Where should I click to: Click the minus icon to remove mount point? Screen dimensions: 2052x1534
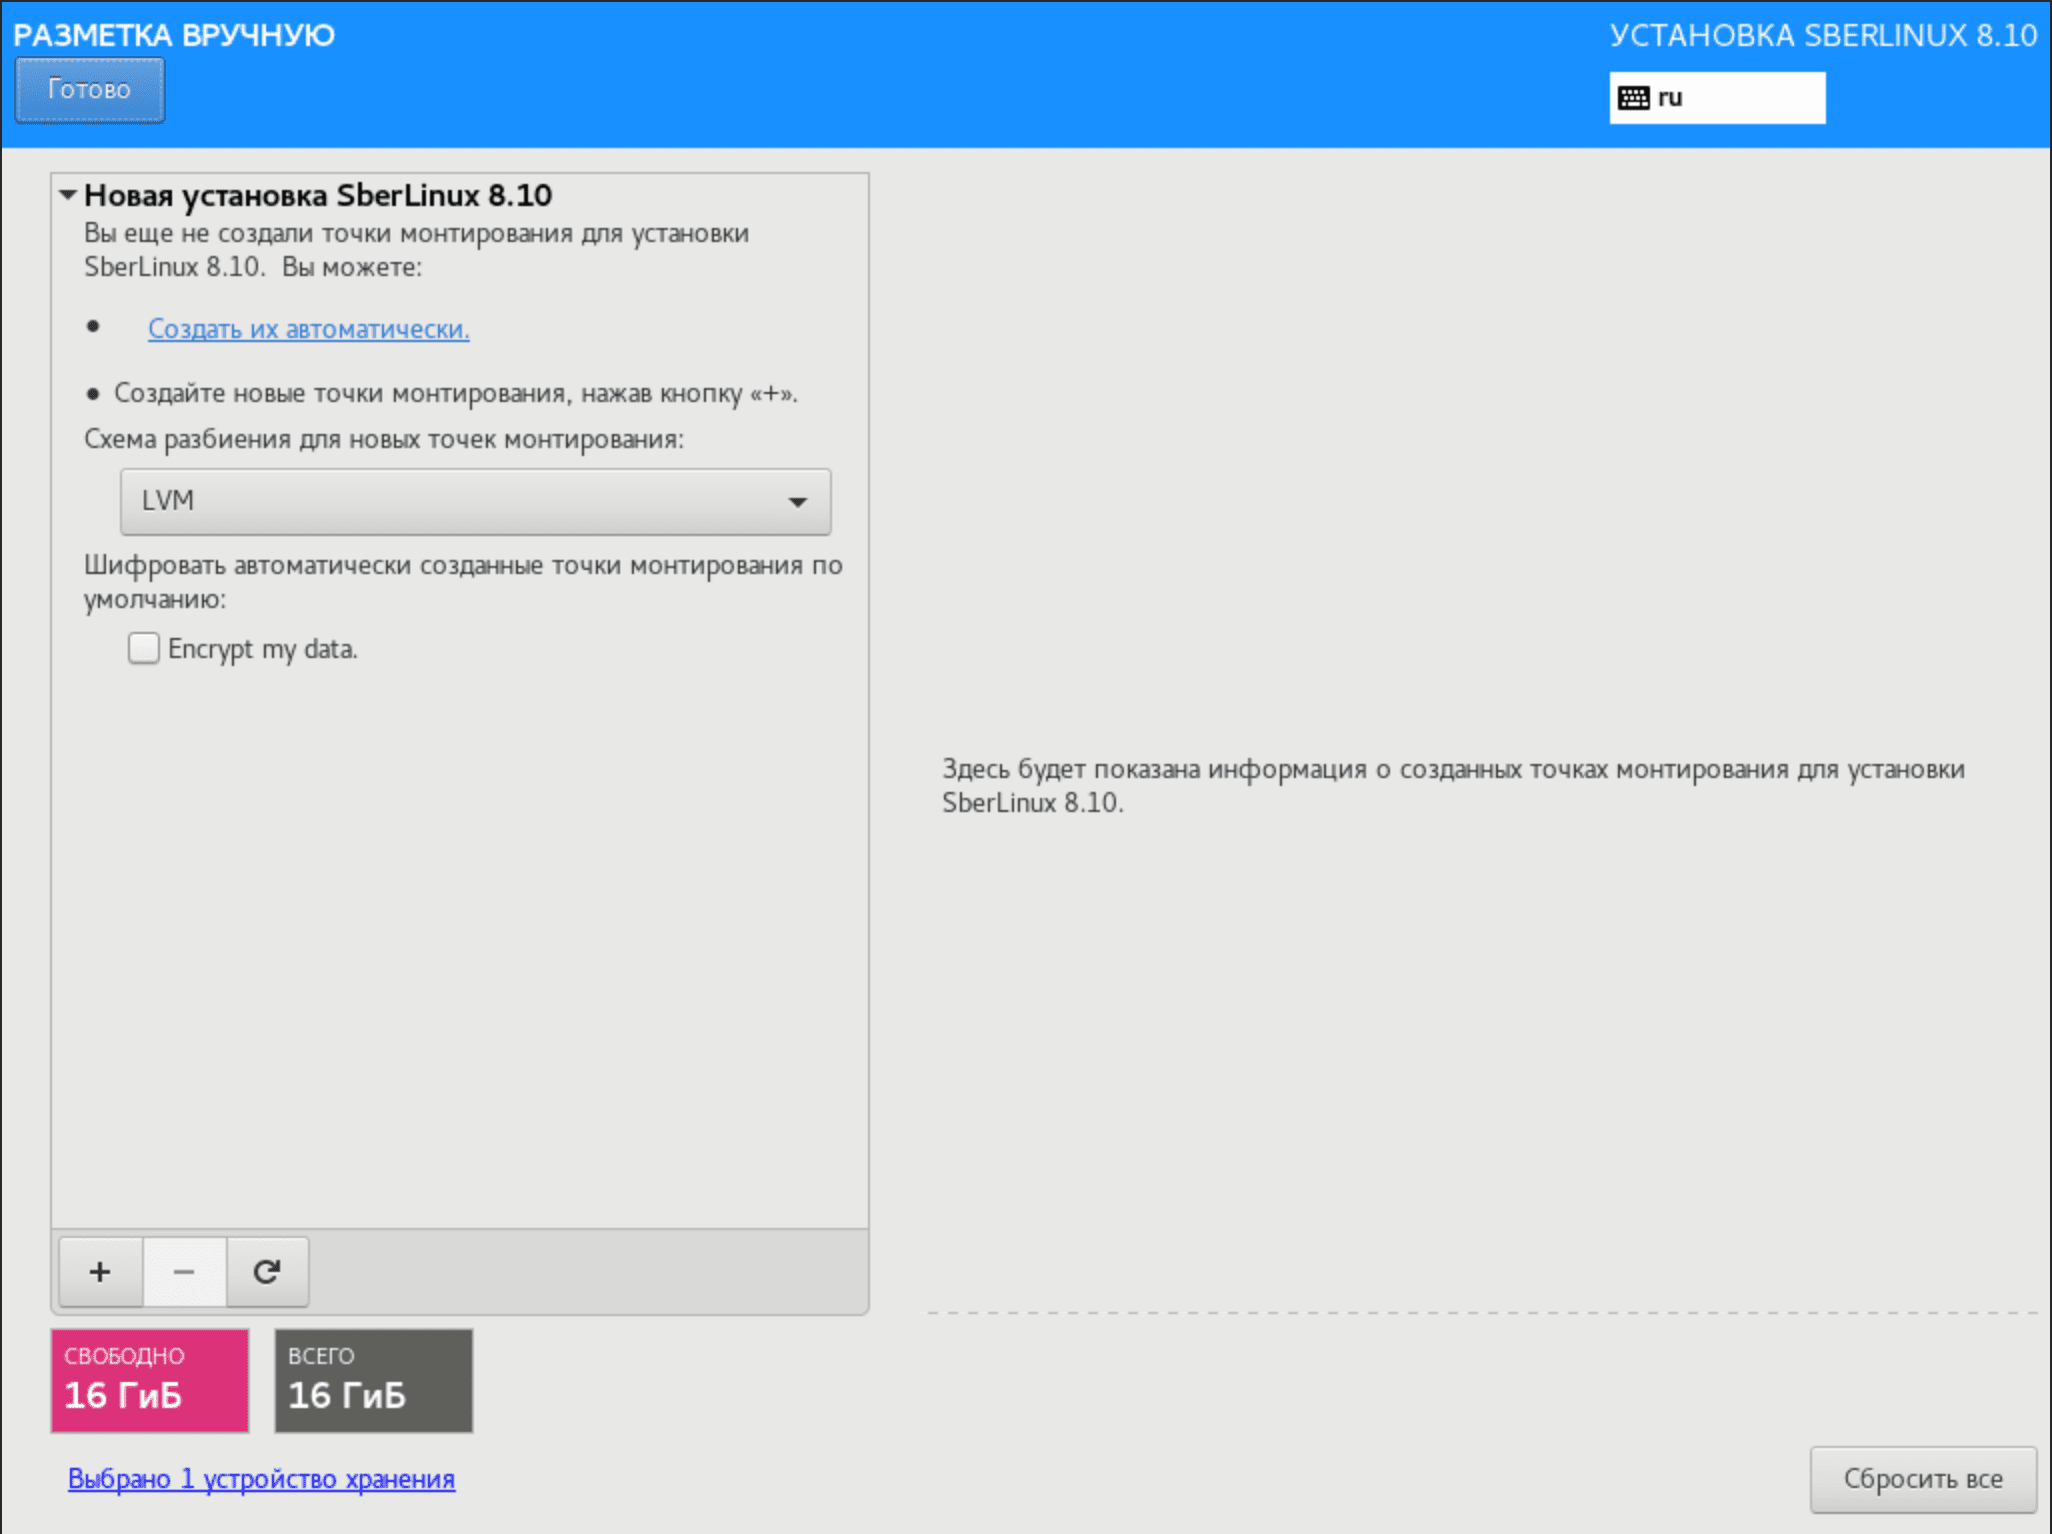click(x=184, y=1271)
